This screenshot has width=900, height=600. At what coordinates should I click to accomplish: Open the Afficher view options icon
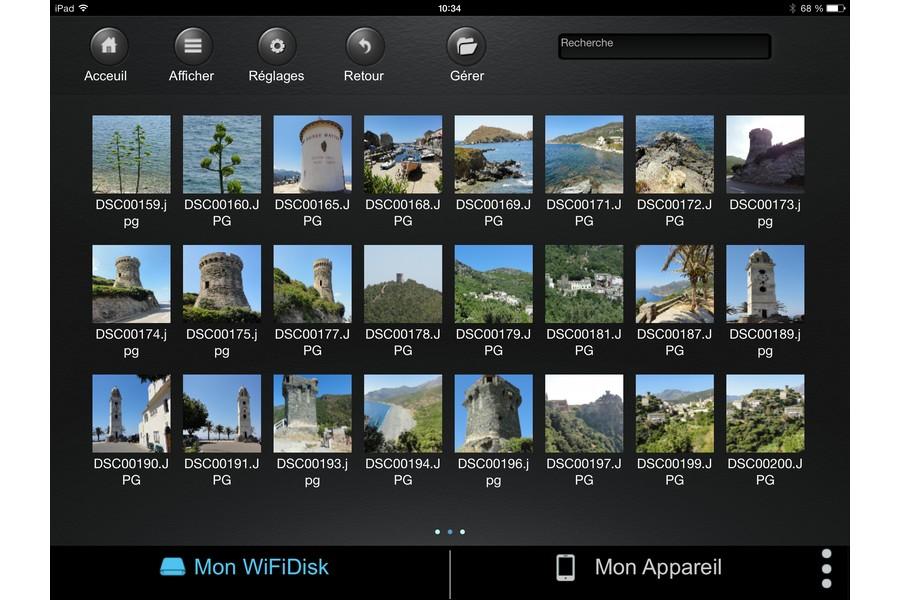193,46
